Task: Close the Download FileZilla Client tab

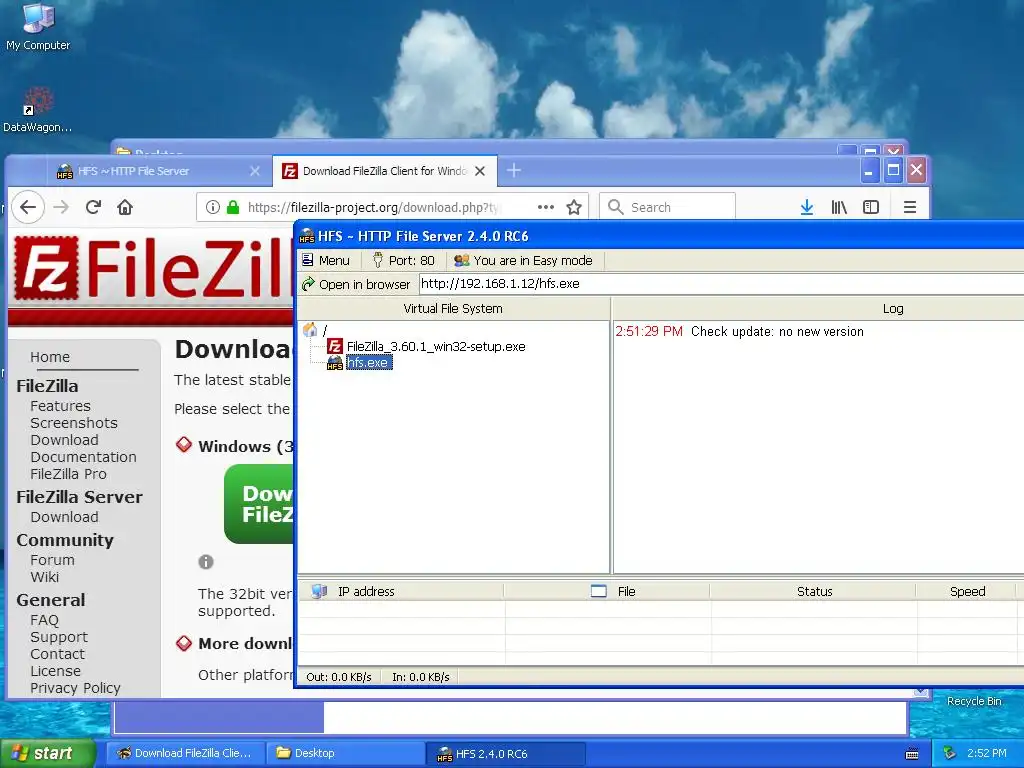Action: click(x=480, y=171)
